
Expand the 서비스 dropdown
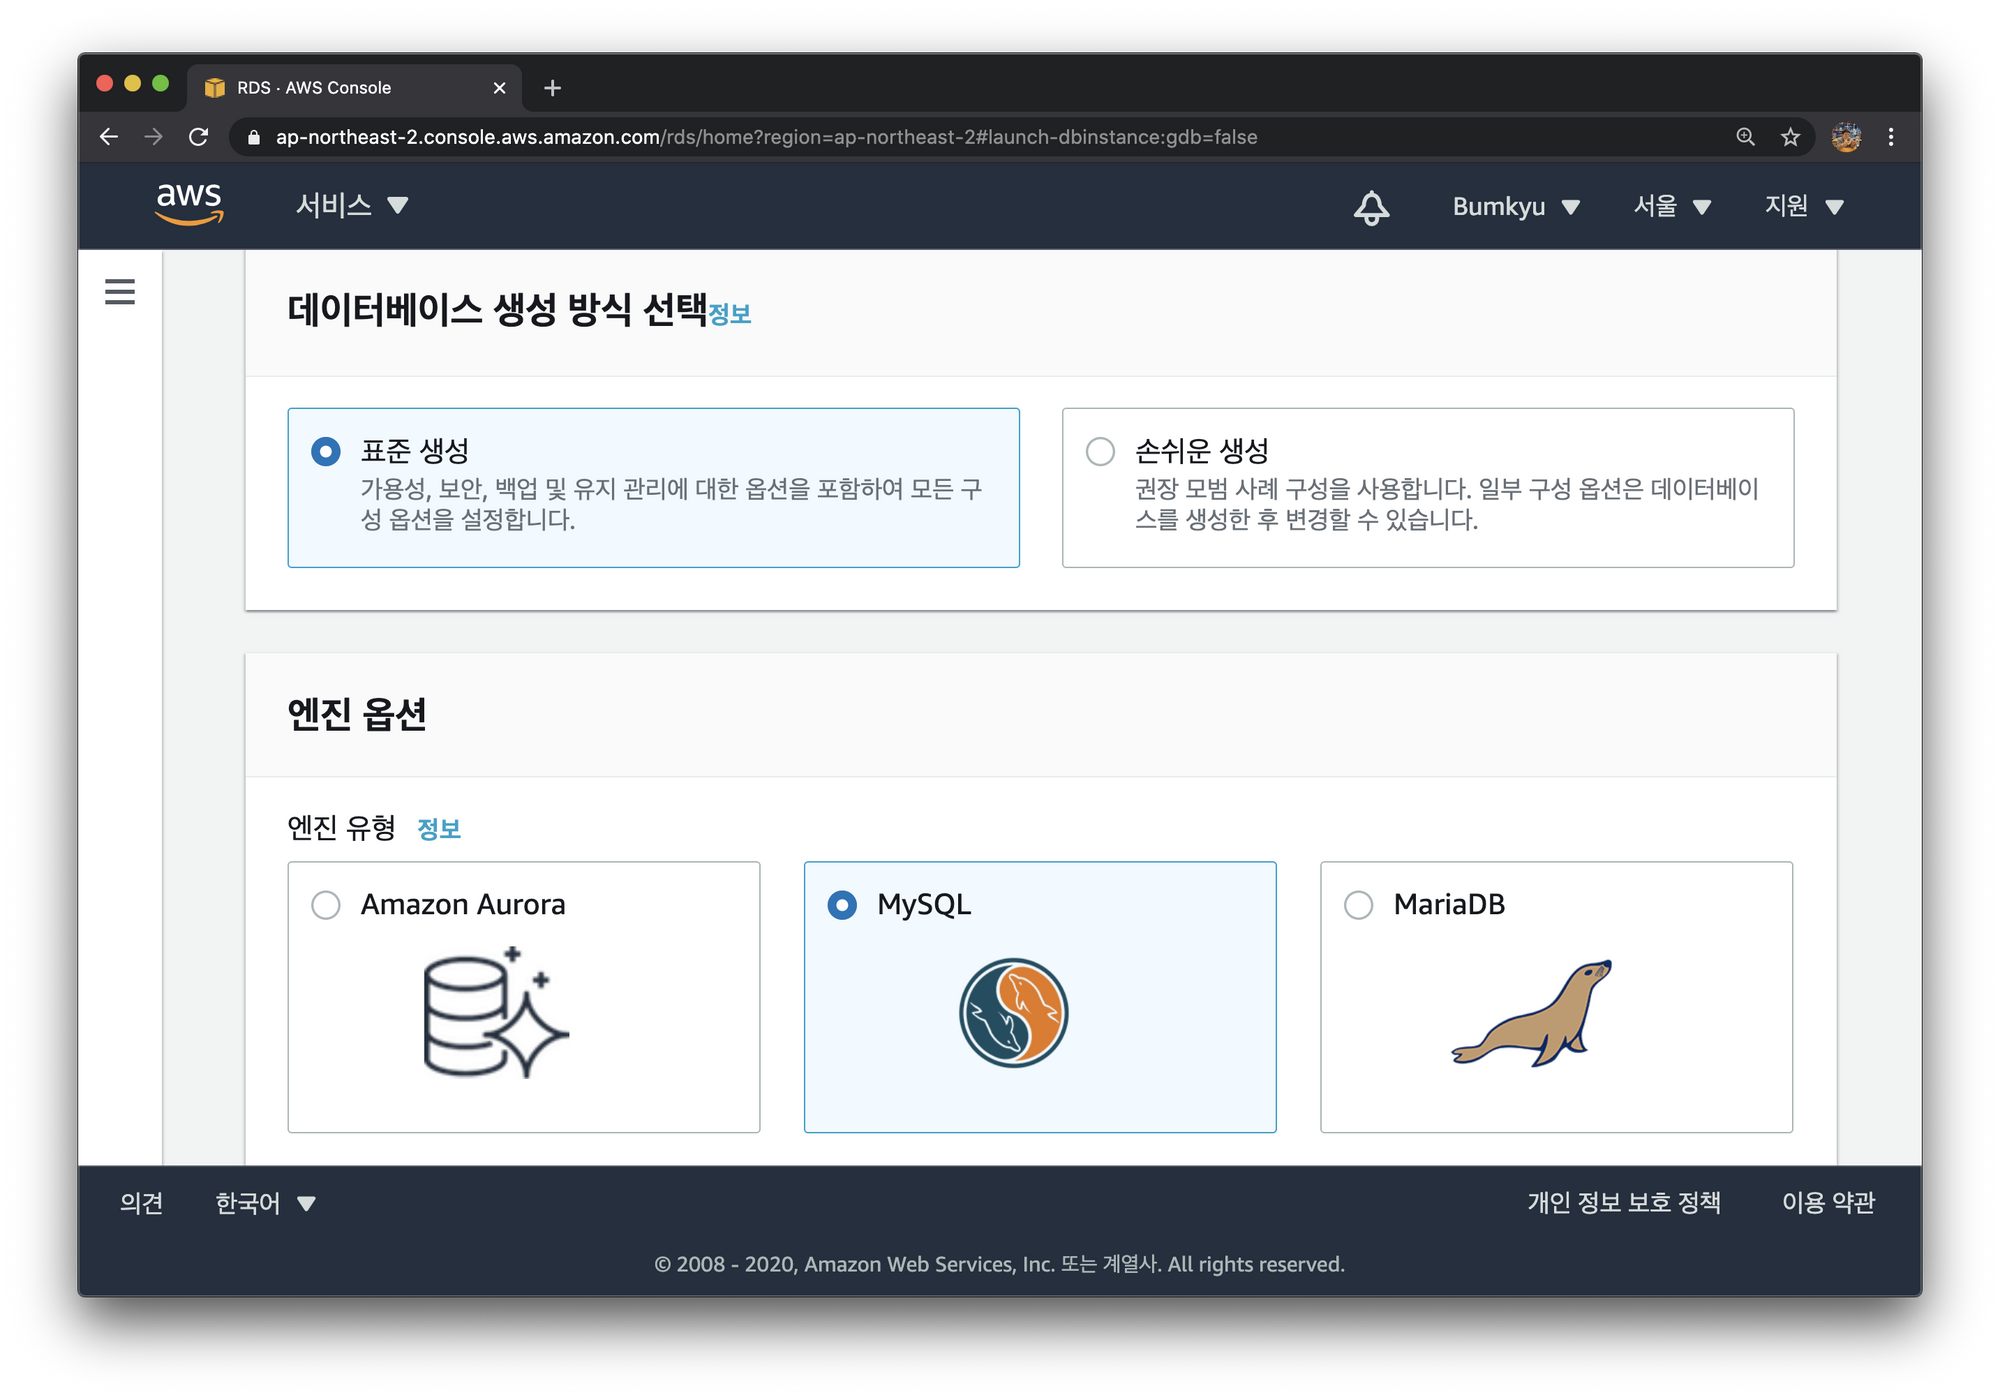(352, 206)
